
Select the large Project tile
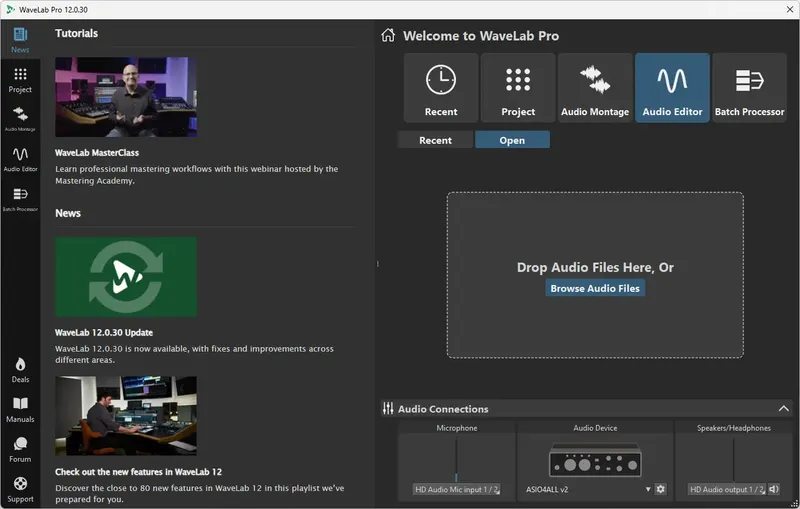(518, 88)
